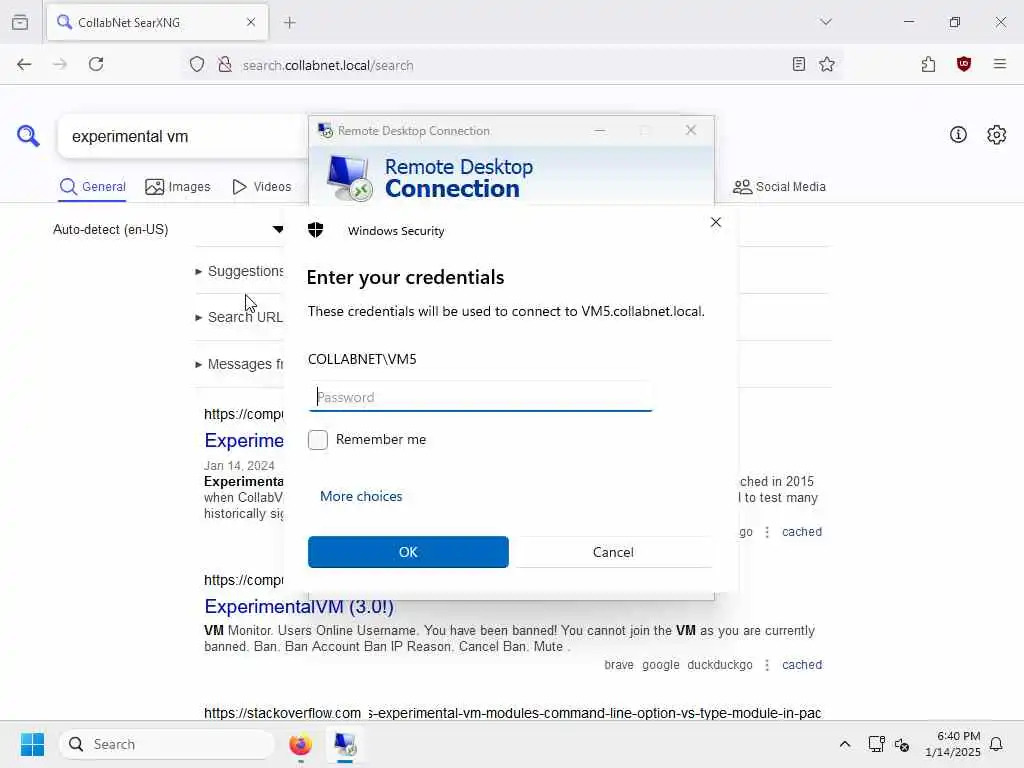Expand the Search URL section
Viewport: 1024px width, 768px height.
tap(240, 317)
